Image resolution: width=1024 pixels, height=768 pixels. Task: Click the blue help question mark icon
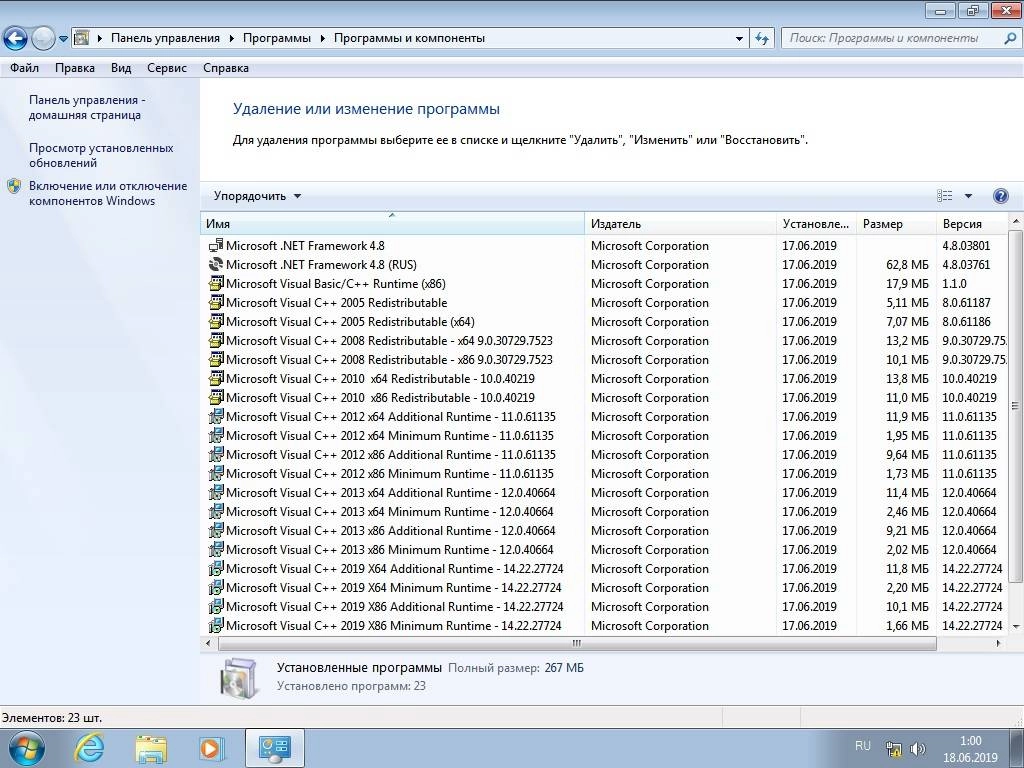[1000, 196]
